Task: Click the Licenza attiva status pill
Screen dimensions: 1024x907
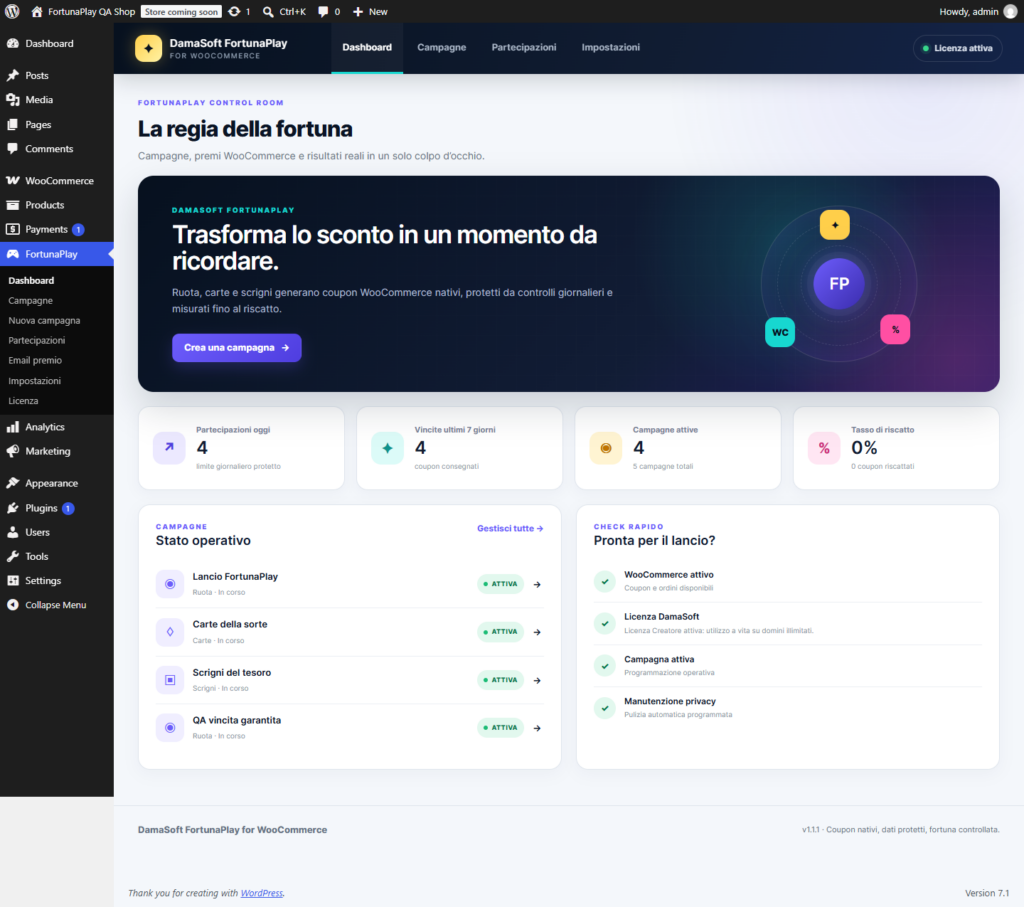Action: click(957, 48)
